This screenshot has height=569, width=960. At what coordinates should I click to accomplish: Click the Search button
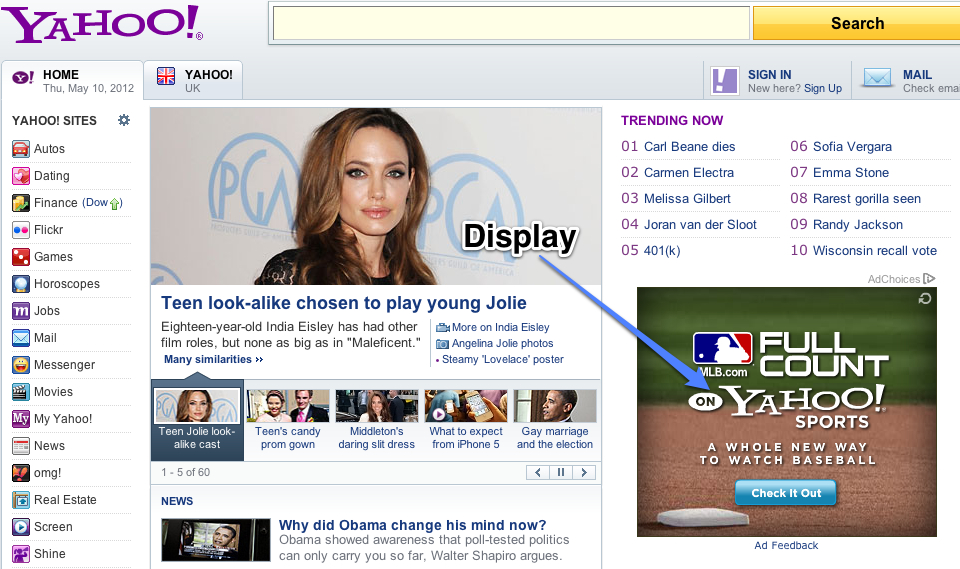(x=857, y=23)
